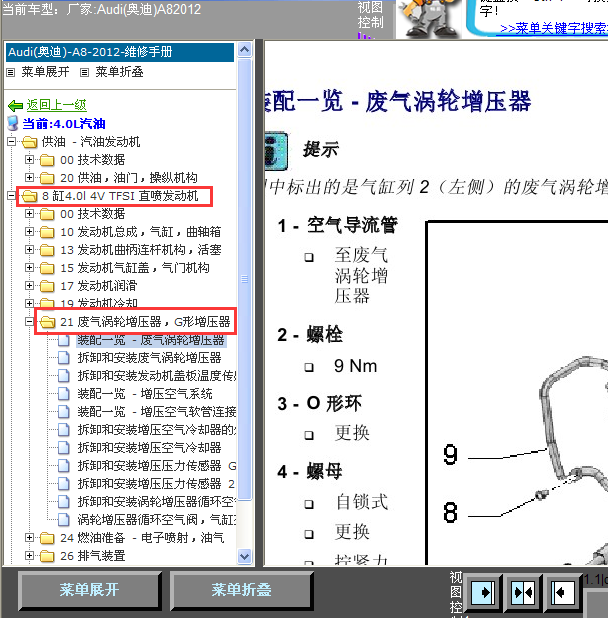Collapse the 8 缸4.0l 4V TFSI engine node
Viewport: 608px width, 618px height.
pyautogui.click(x=11, y=195)
